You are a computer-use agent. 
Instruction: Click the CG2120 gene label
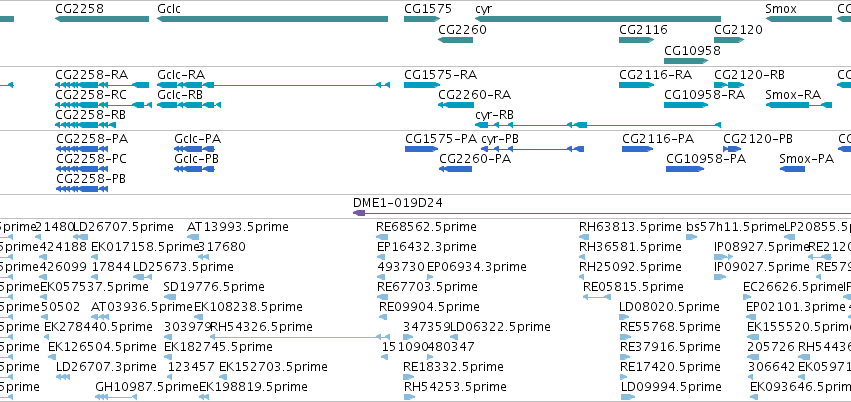coord(738,29)
